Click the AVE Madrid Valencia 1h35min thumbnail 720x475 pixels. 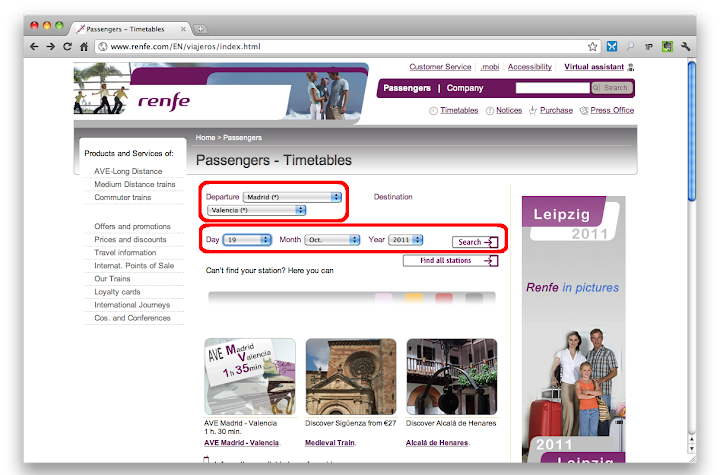[250, 377]
